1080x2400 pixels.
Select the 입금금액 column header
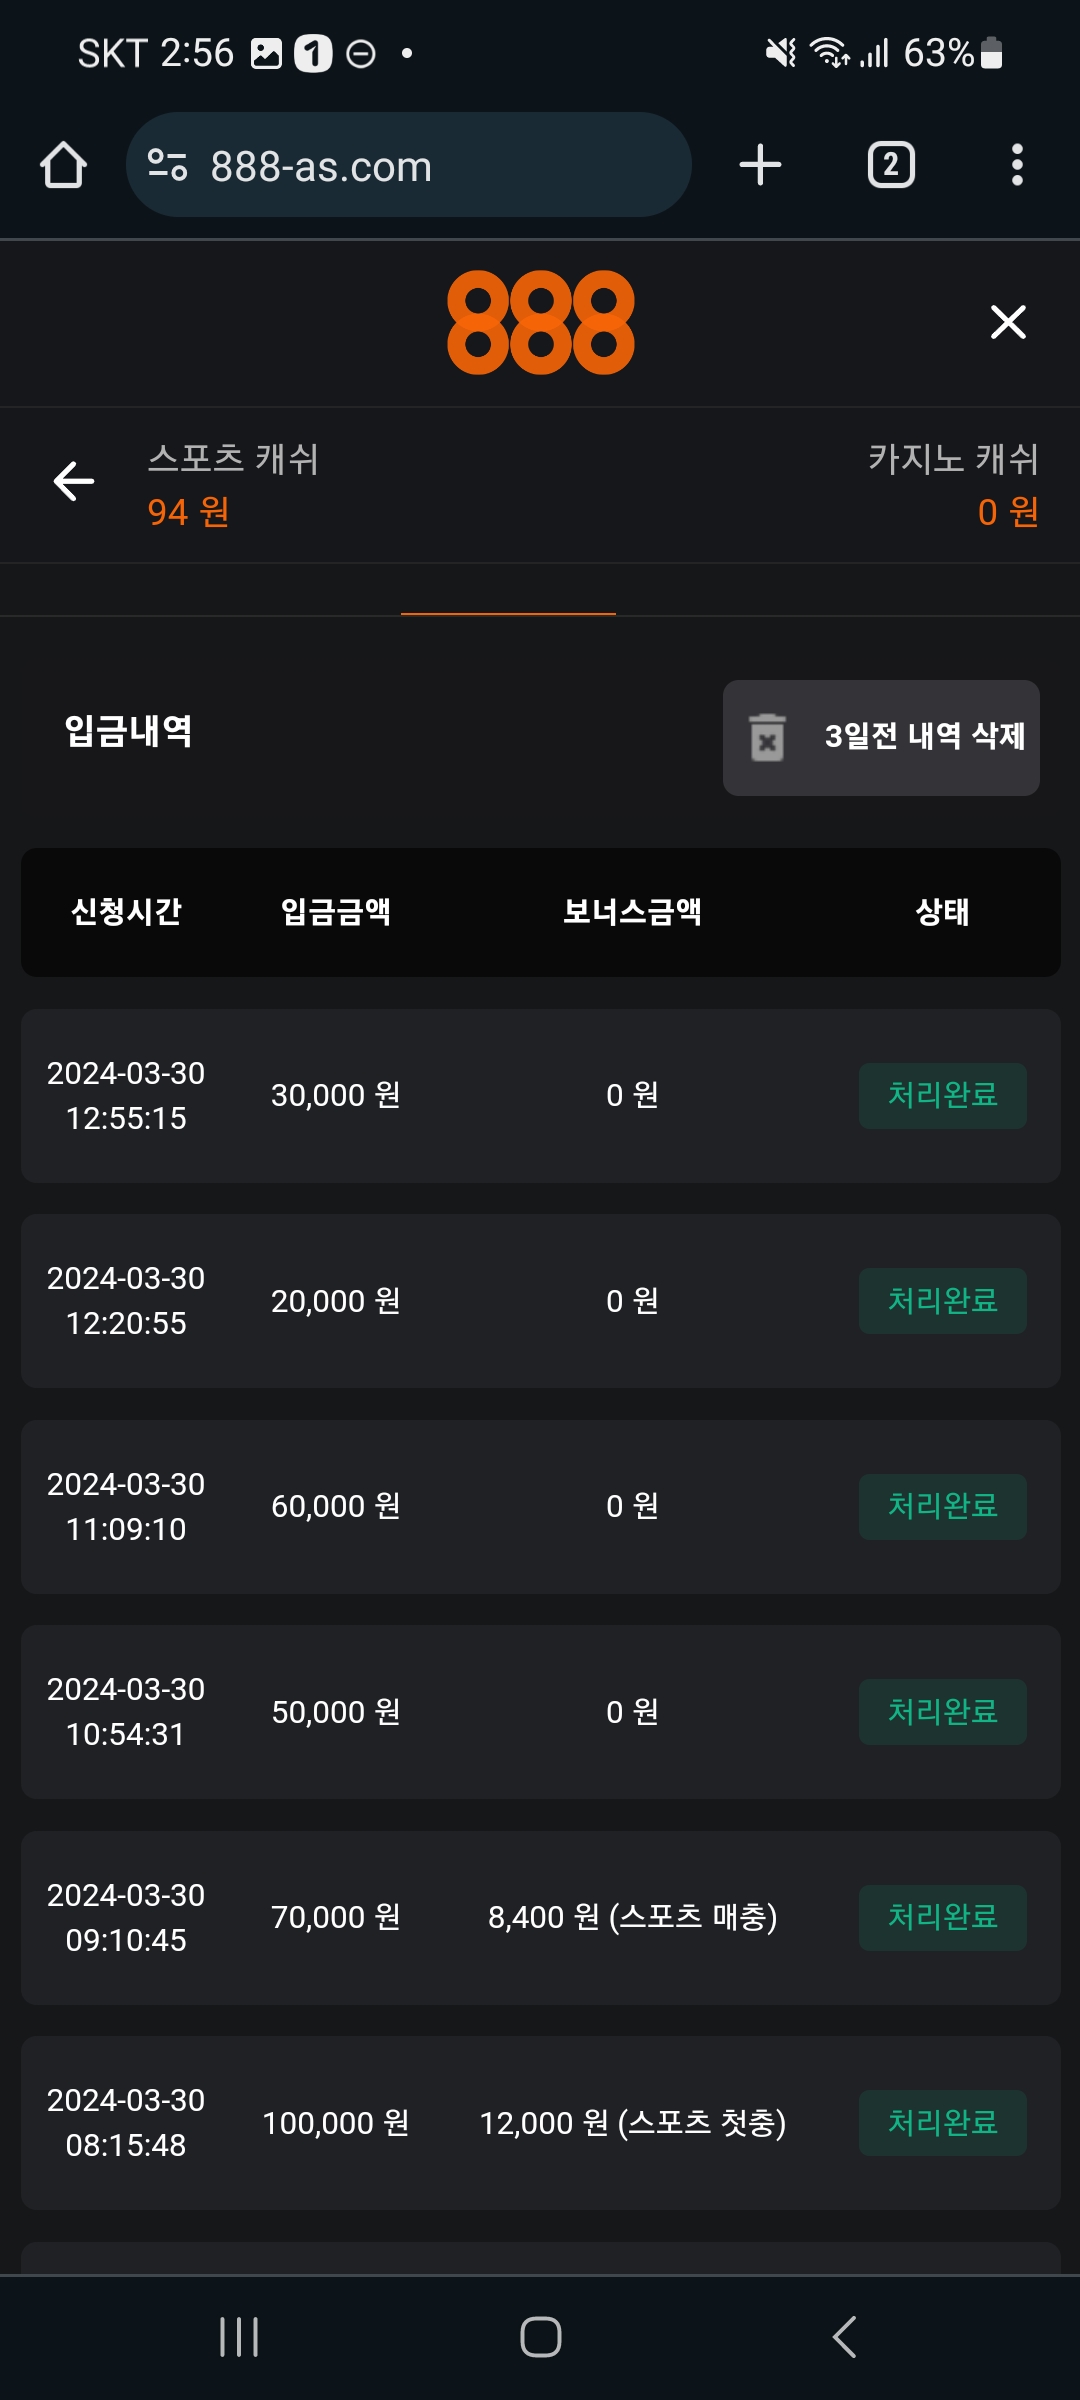(x=336, y=912)
